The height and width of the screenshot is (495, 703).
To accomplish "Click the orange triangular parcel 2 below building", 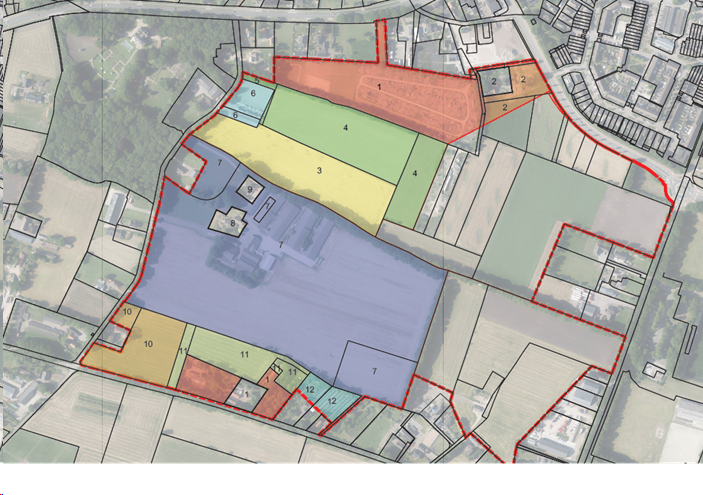I will pyautogui.click(x=505, y=106).
